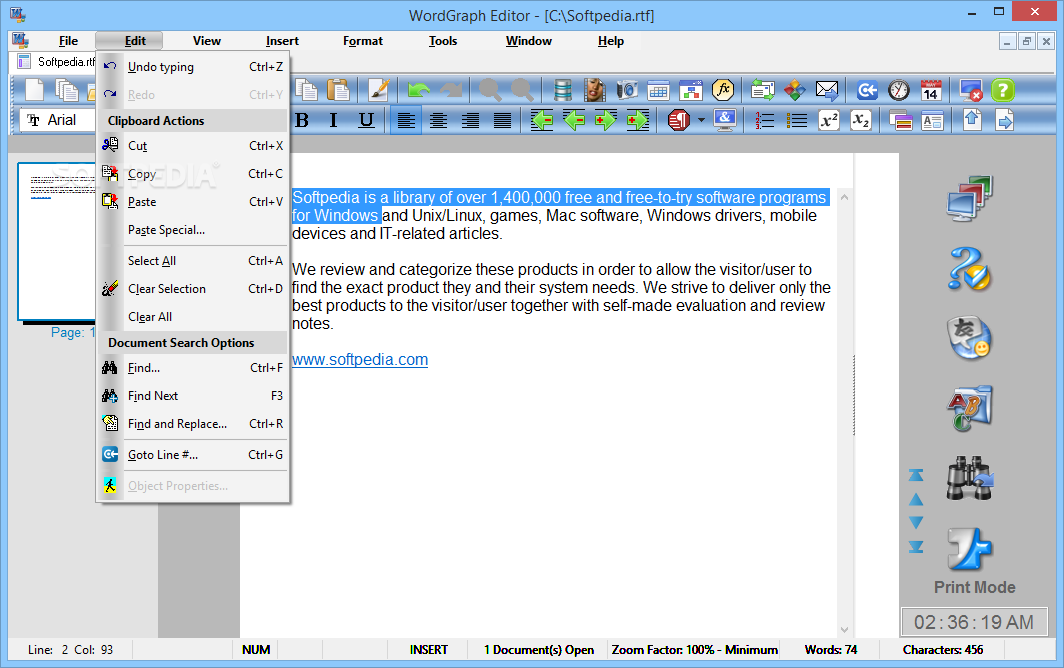The height and width of the screenshot is (668, 1064).
Task: Choose Clear Selection from Edit menu
Action: pos(193,289)
